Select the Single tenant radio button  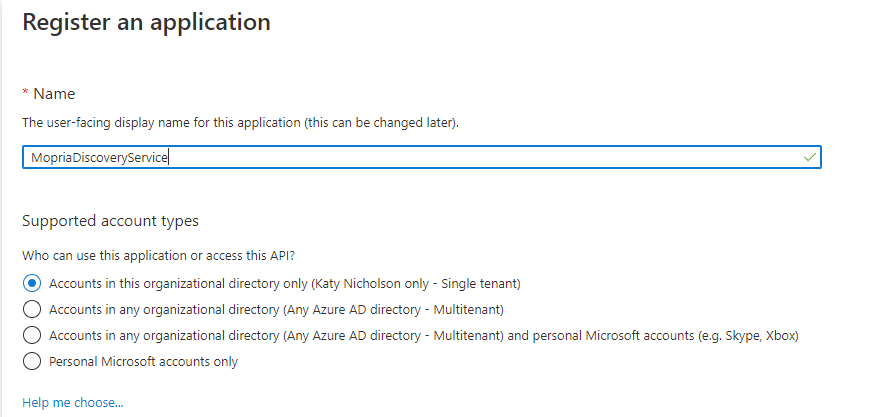click(x=31, y=283)
